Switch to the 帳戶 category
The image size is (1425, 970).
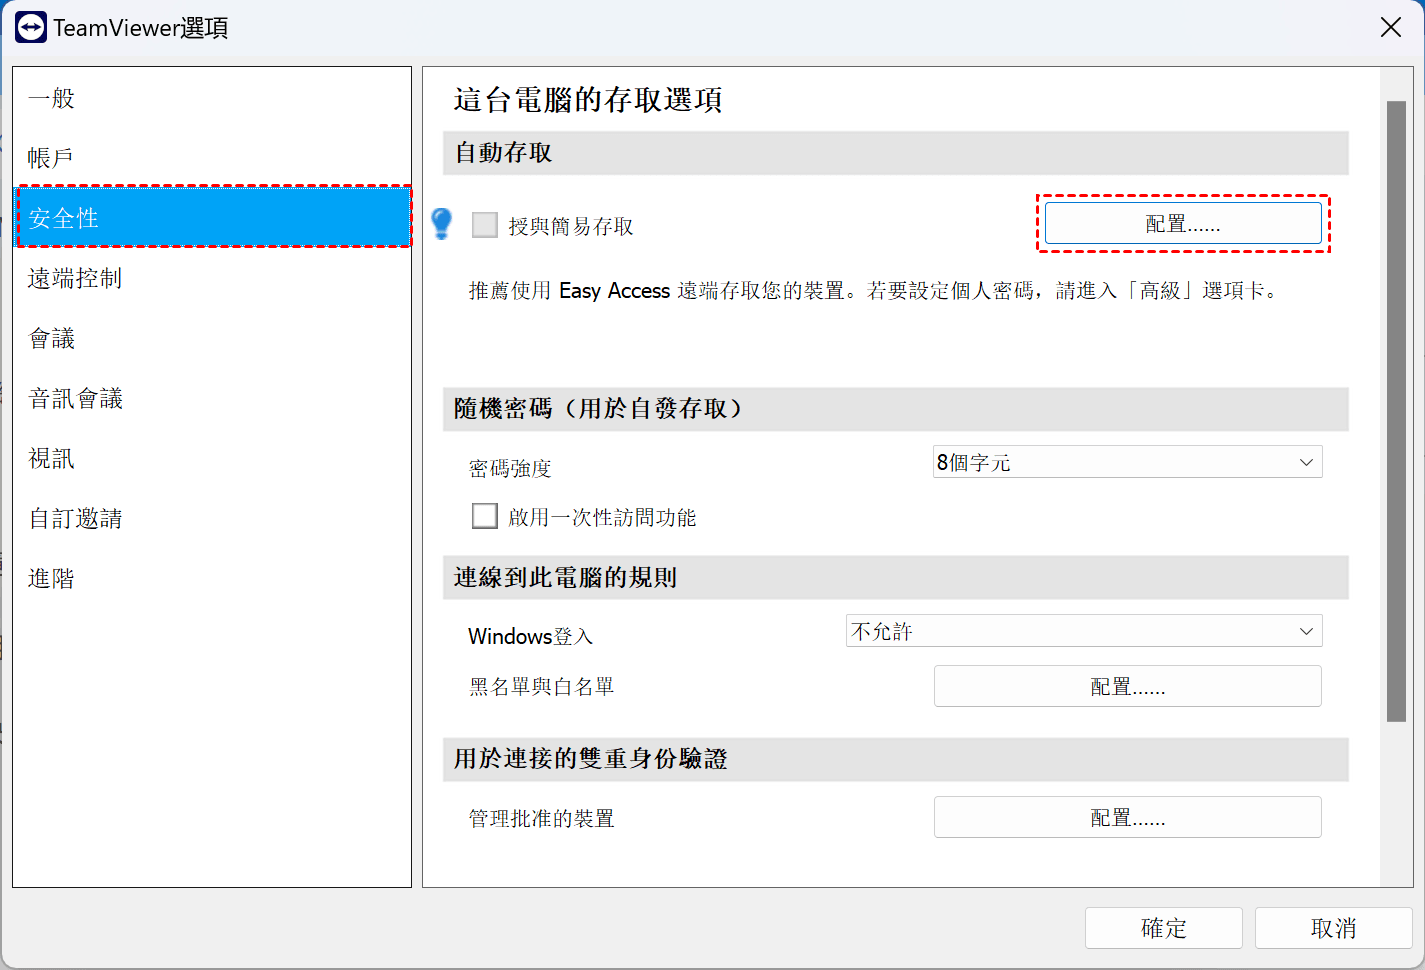212,158
